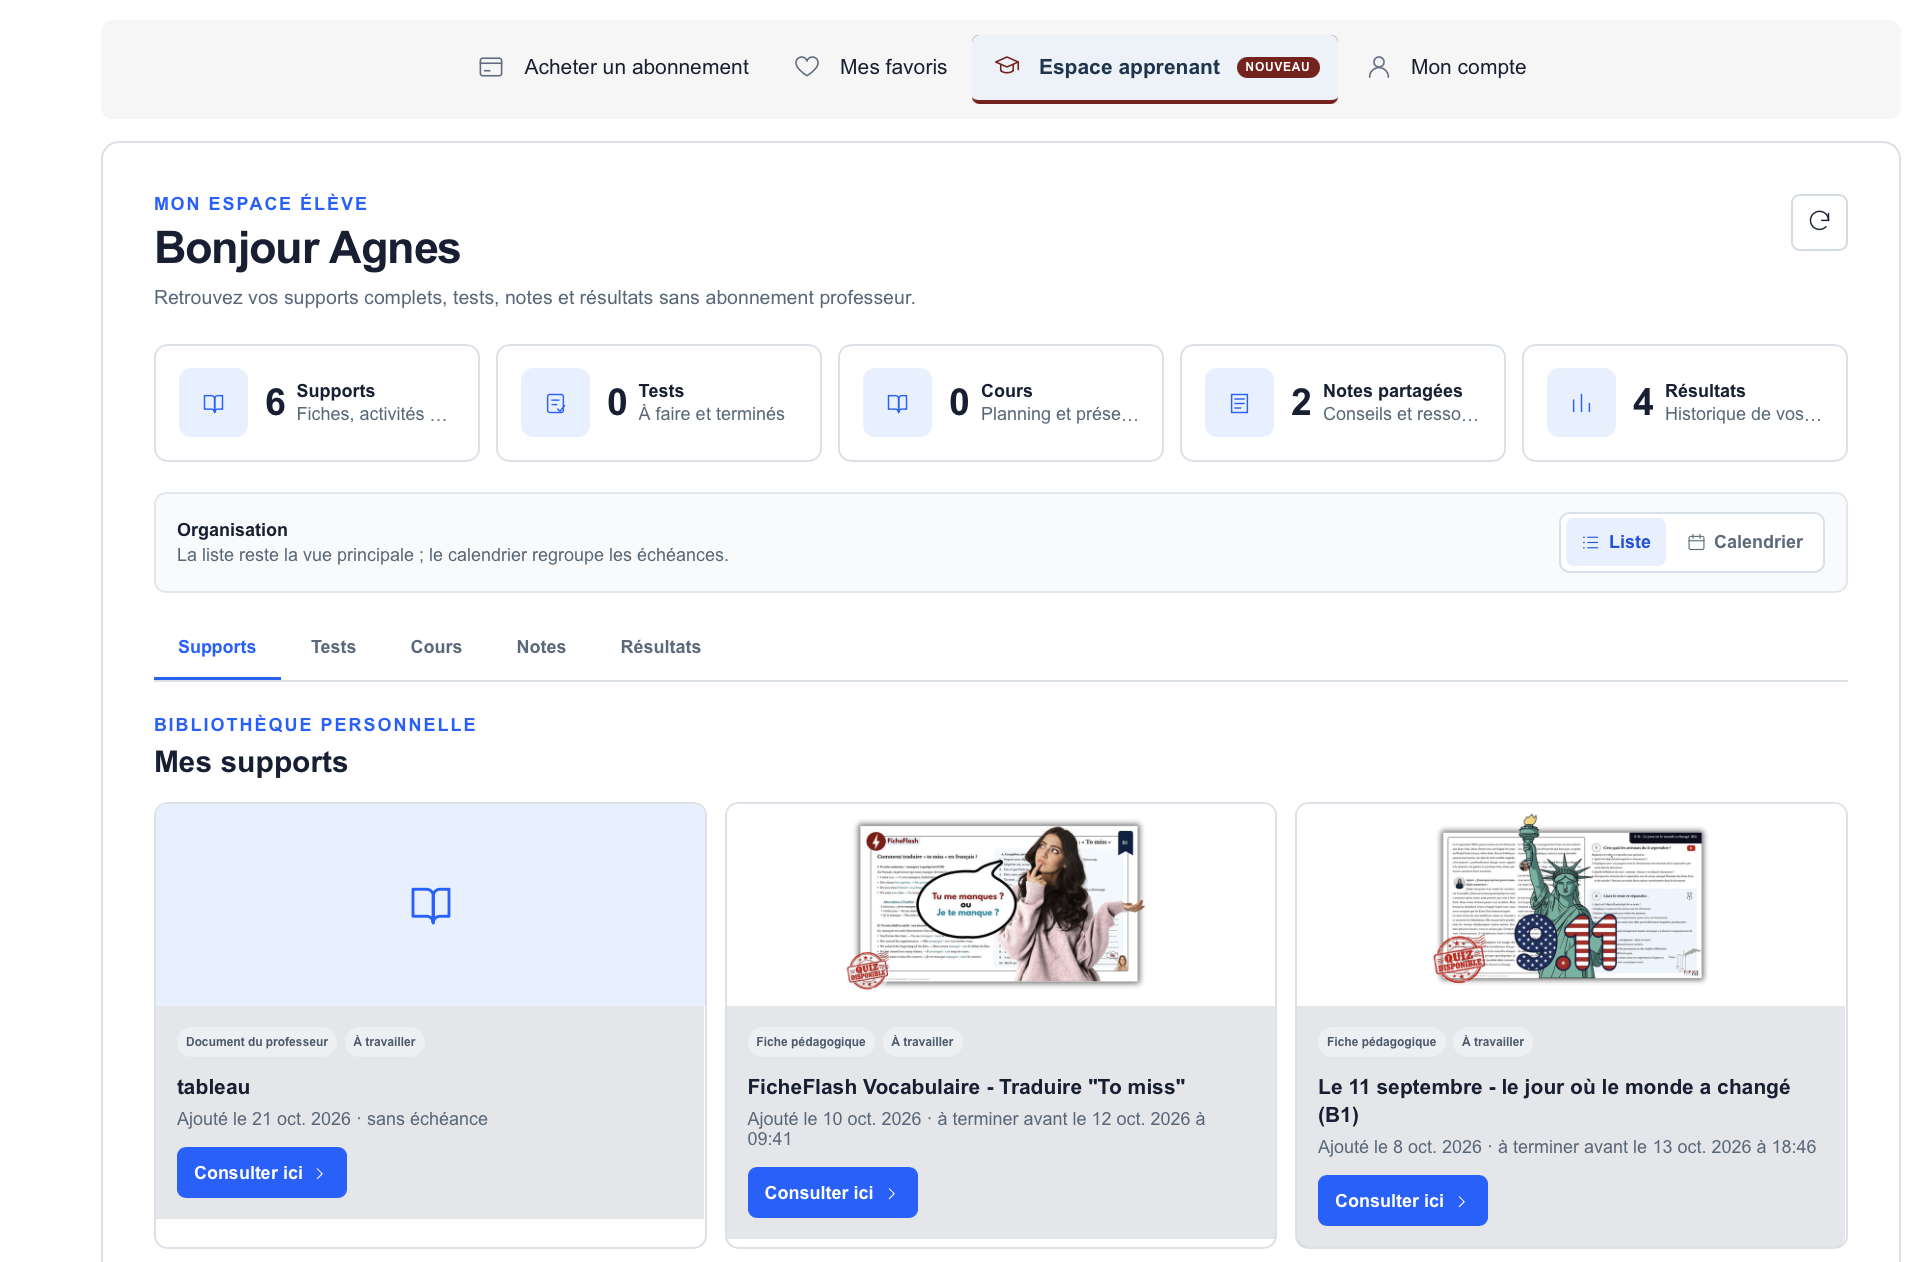Open Mes favoris in top navigation
This screenshot has height=1262, width=1912.
point(870,67)
